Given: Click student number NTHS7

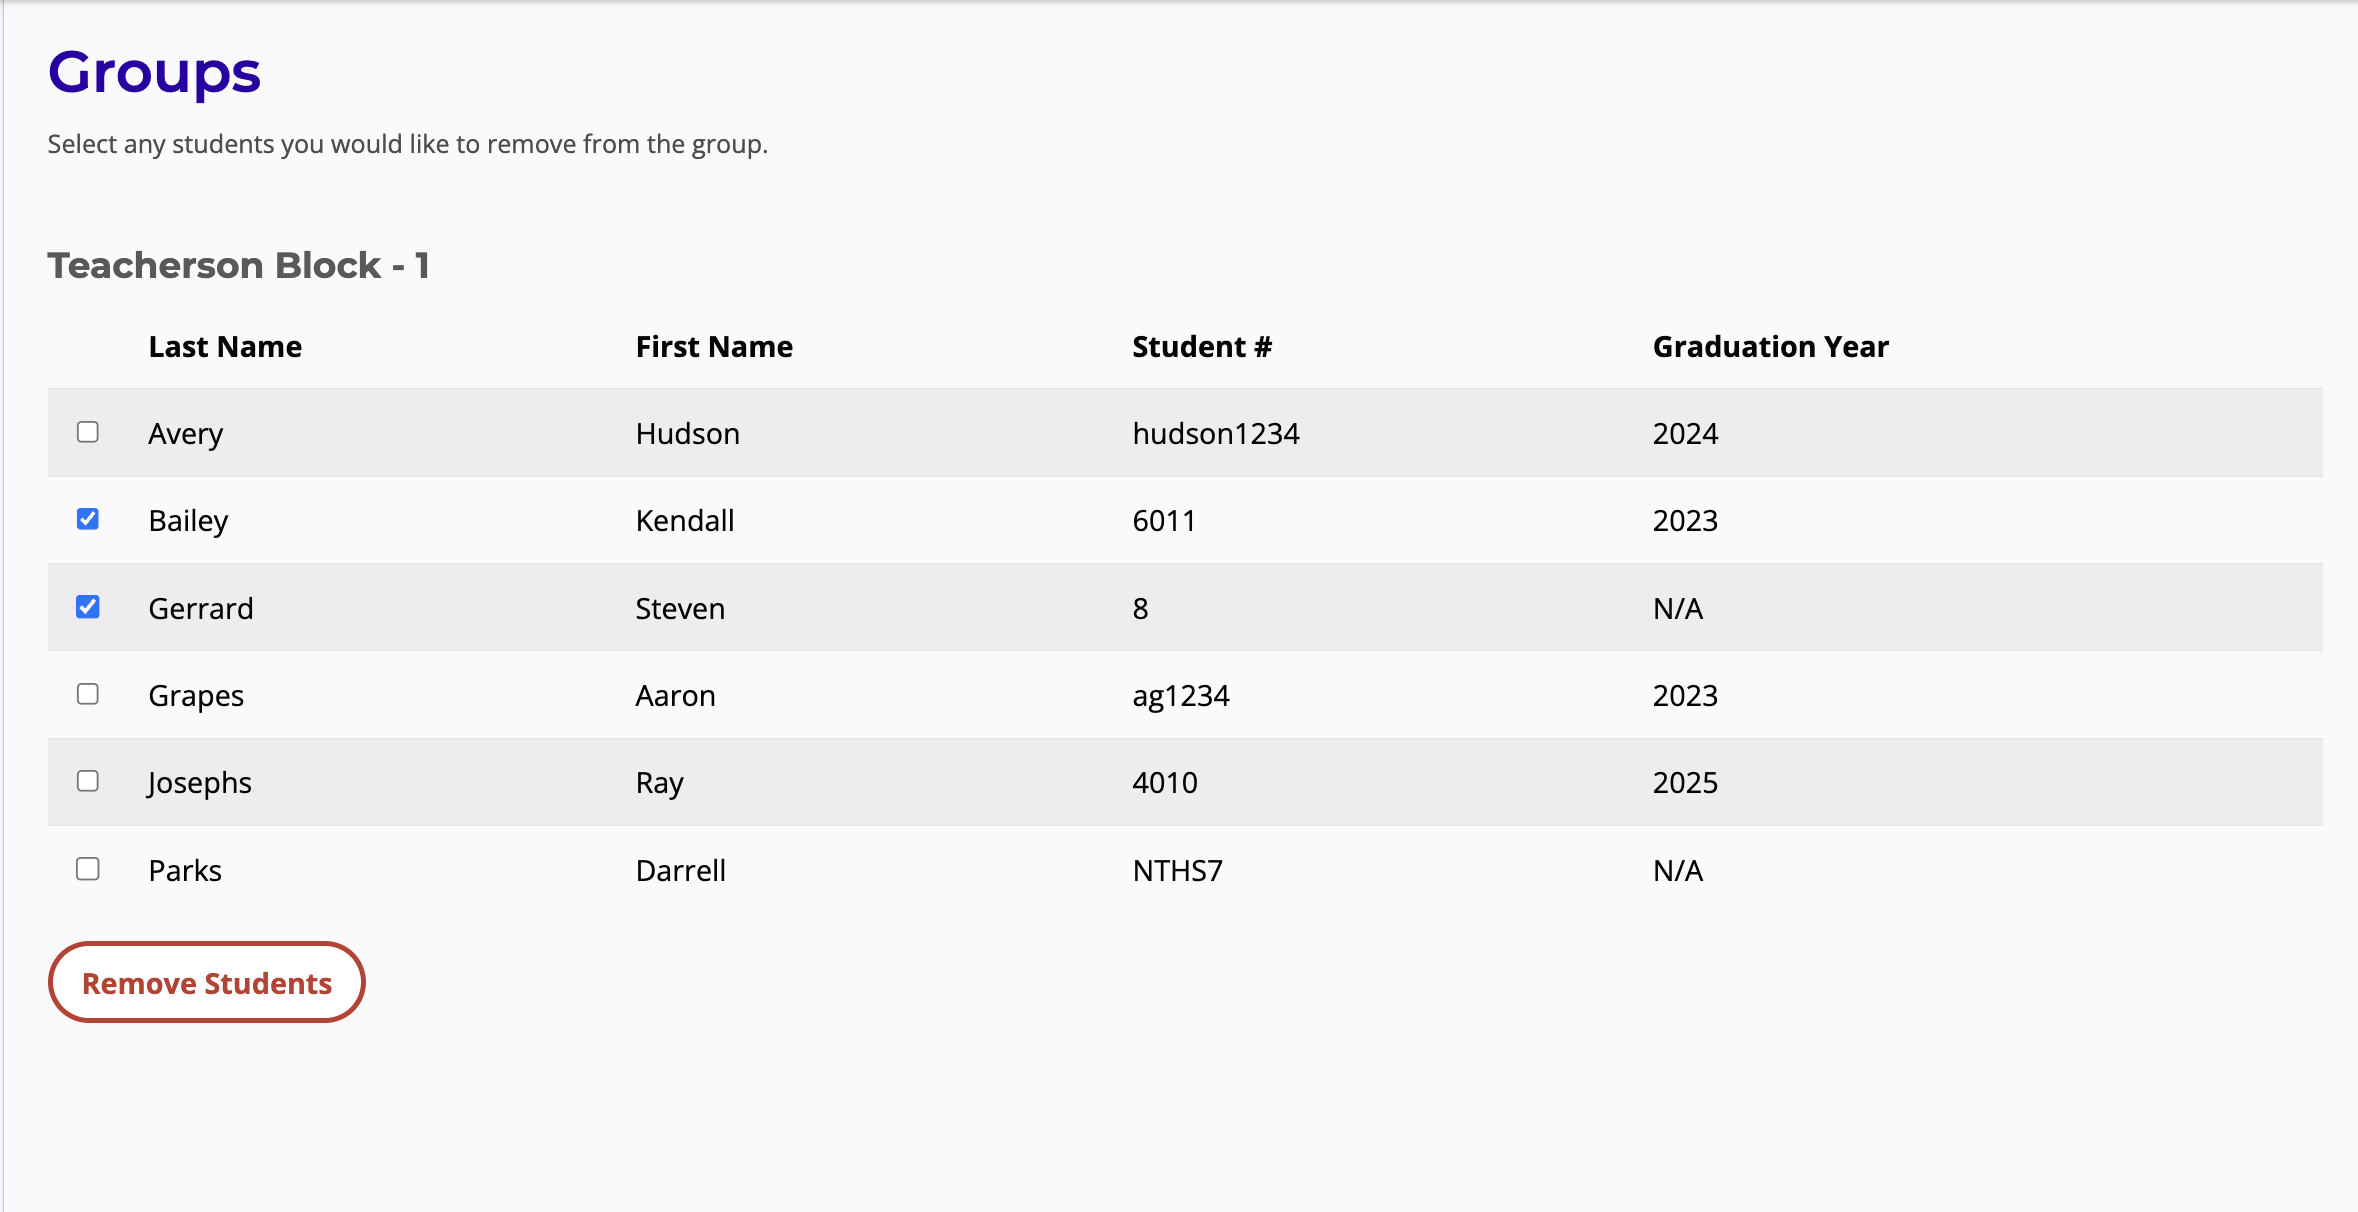Looking at the screenshot, I should [x=1177, y=871].
